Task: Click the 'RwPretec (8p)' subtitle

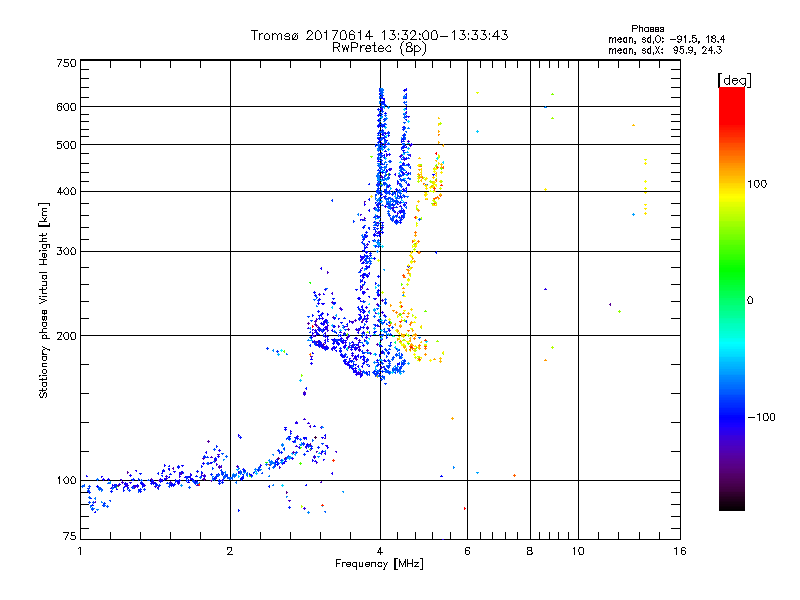Action: click(379, 48)
